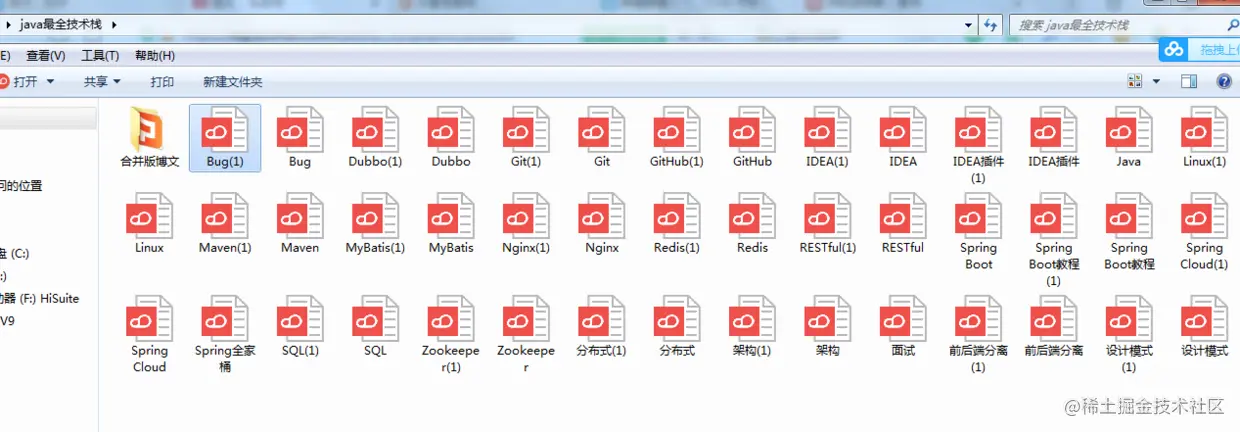Viewport: 1240px width, 432px height.
Task: Select the (C:) drive in sidebar
Action: [15, 254]
